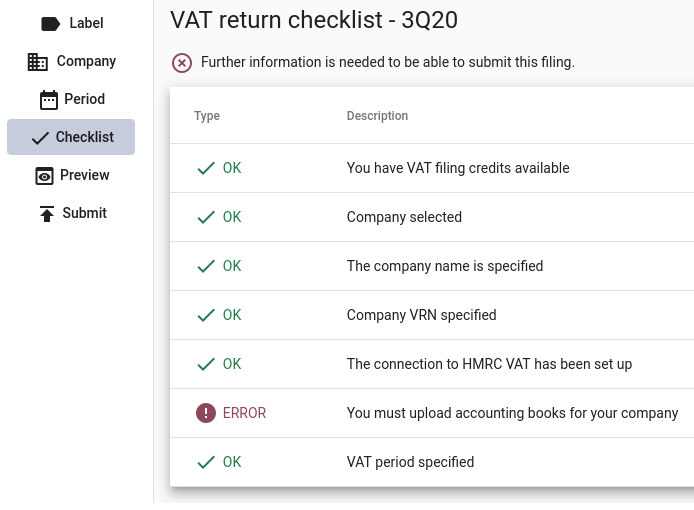Click the Label tag icon in sidebar
694x510 pixels.
(x=50, y=23)
